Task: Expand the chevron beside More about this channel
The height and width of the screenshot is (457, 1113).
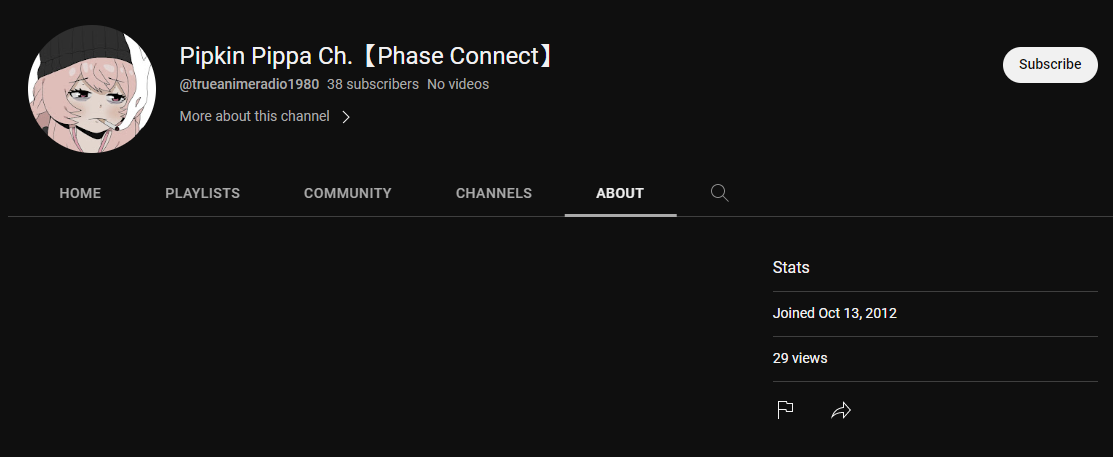Action: (346, 116)
